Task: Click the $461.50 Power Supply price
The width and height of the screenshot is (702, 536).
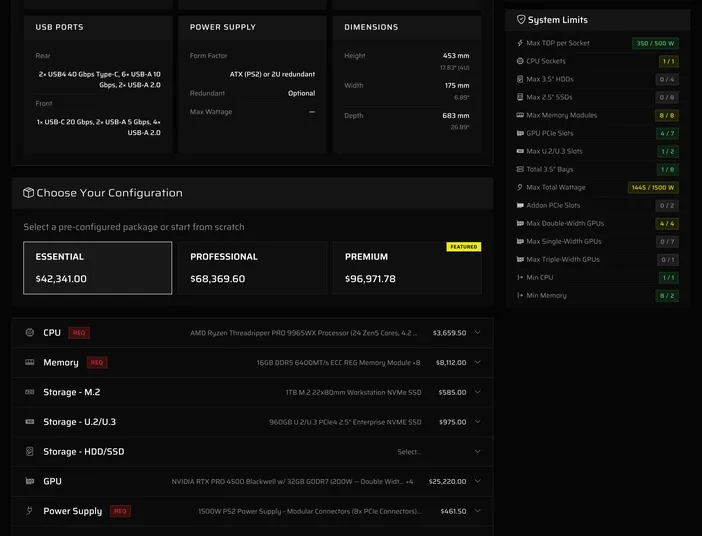Action: 453,511
